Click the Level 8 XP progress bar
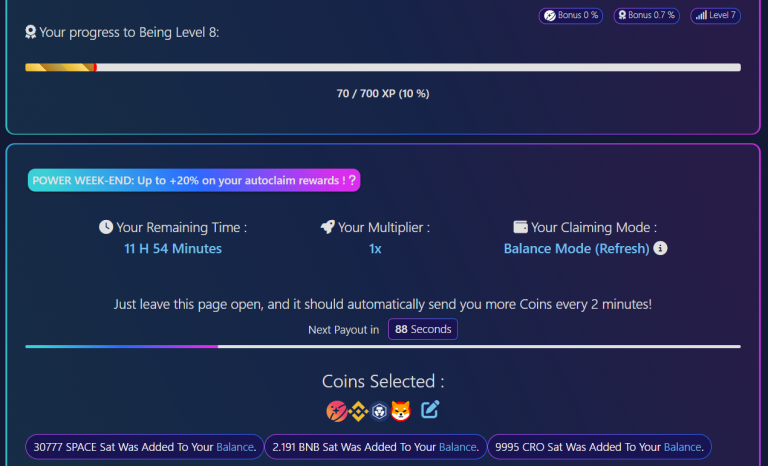The image size is (768, 466). pyautogui.click(x=383, y=67)
